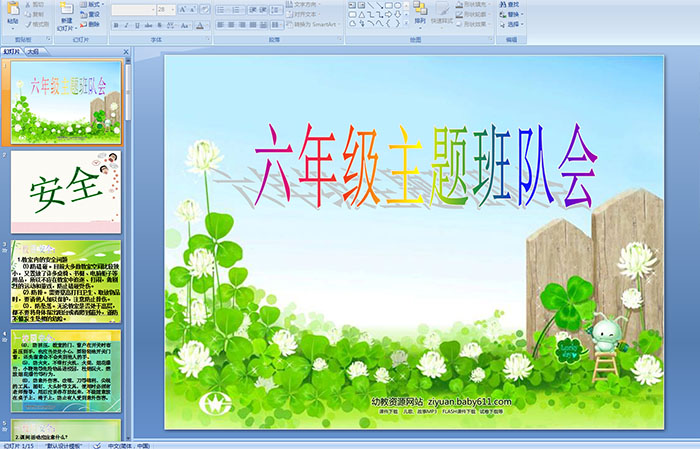Viewport: 700px width, 449px height.
Task: Toggle Underline formatting
Action: click(x=137, y=25)
